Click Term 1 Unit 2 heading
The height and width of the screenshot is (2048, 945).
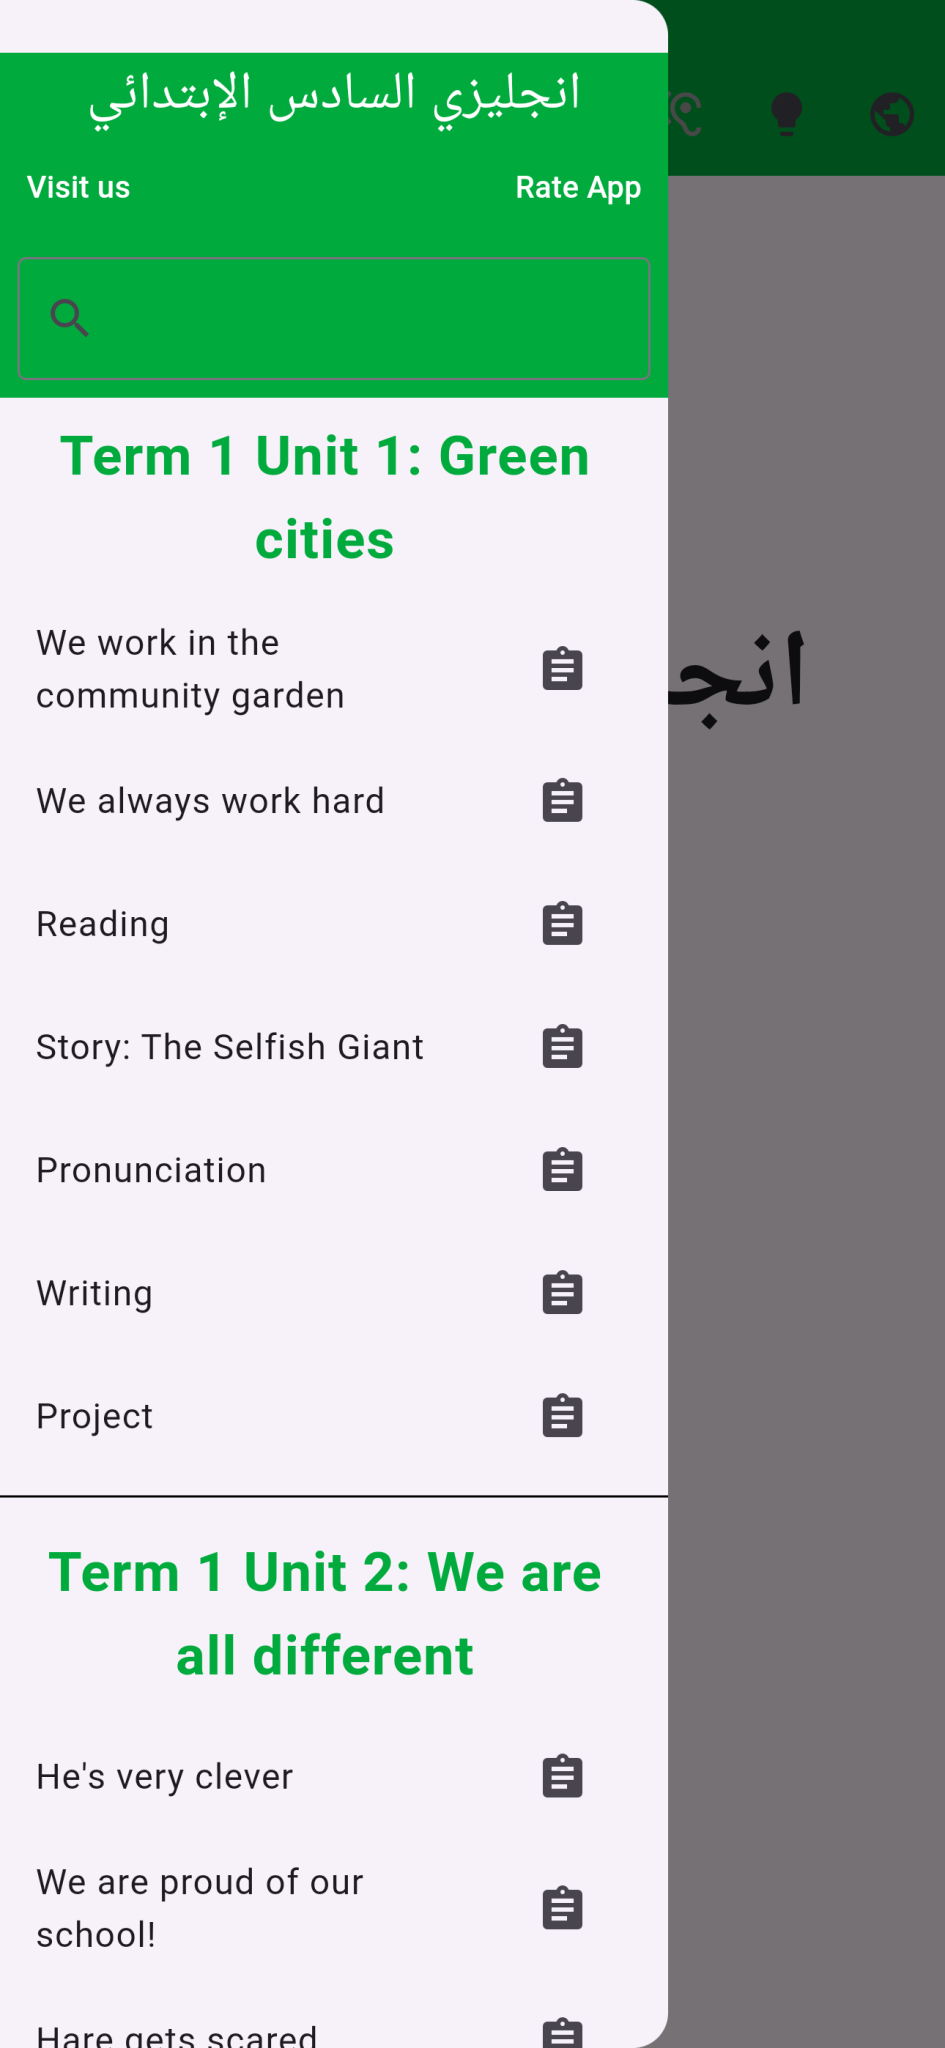pos(325,1614)
